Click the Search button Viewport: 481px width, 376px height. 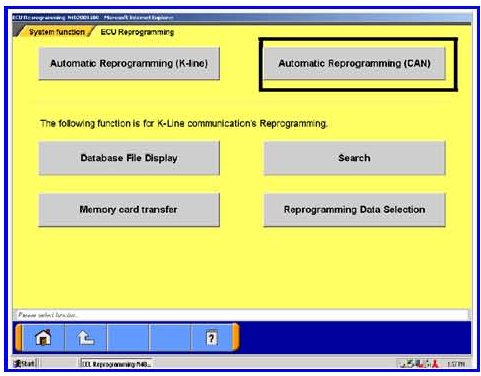pyautogui.click(x=354, y=158)
